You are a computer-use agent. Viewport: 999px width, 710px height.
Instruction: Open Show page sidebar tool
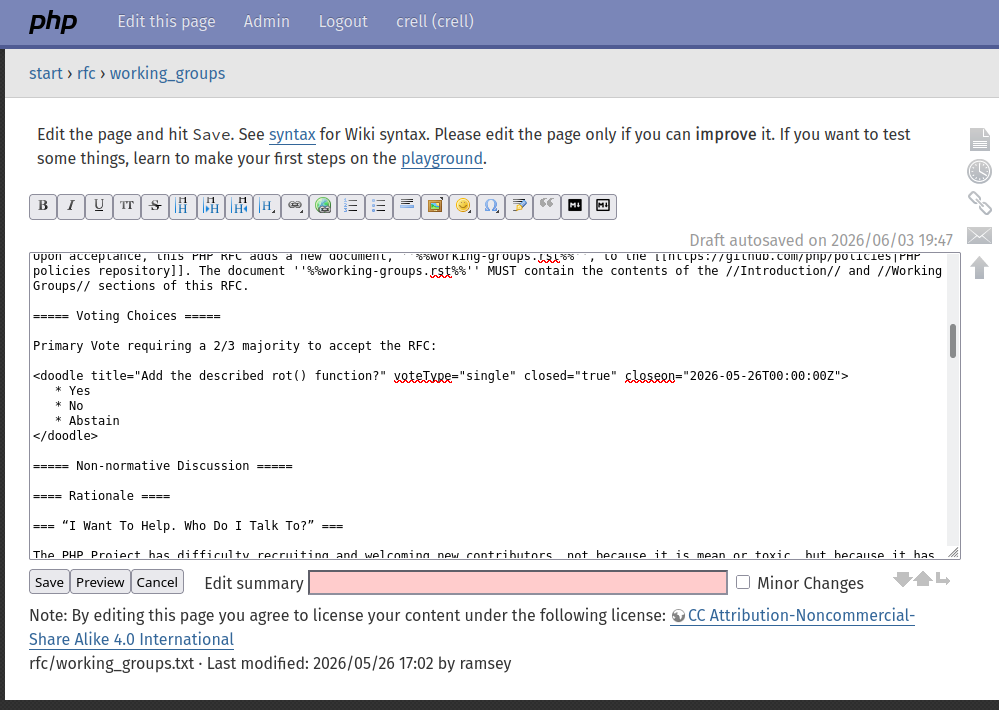979,140
